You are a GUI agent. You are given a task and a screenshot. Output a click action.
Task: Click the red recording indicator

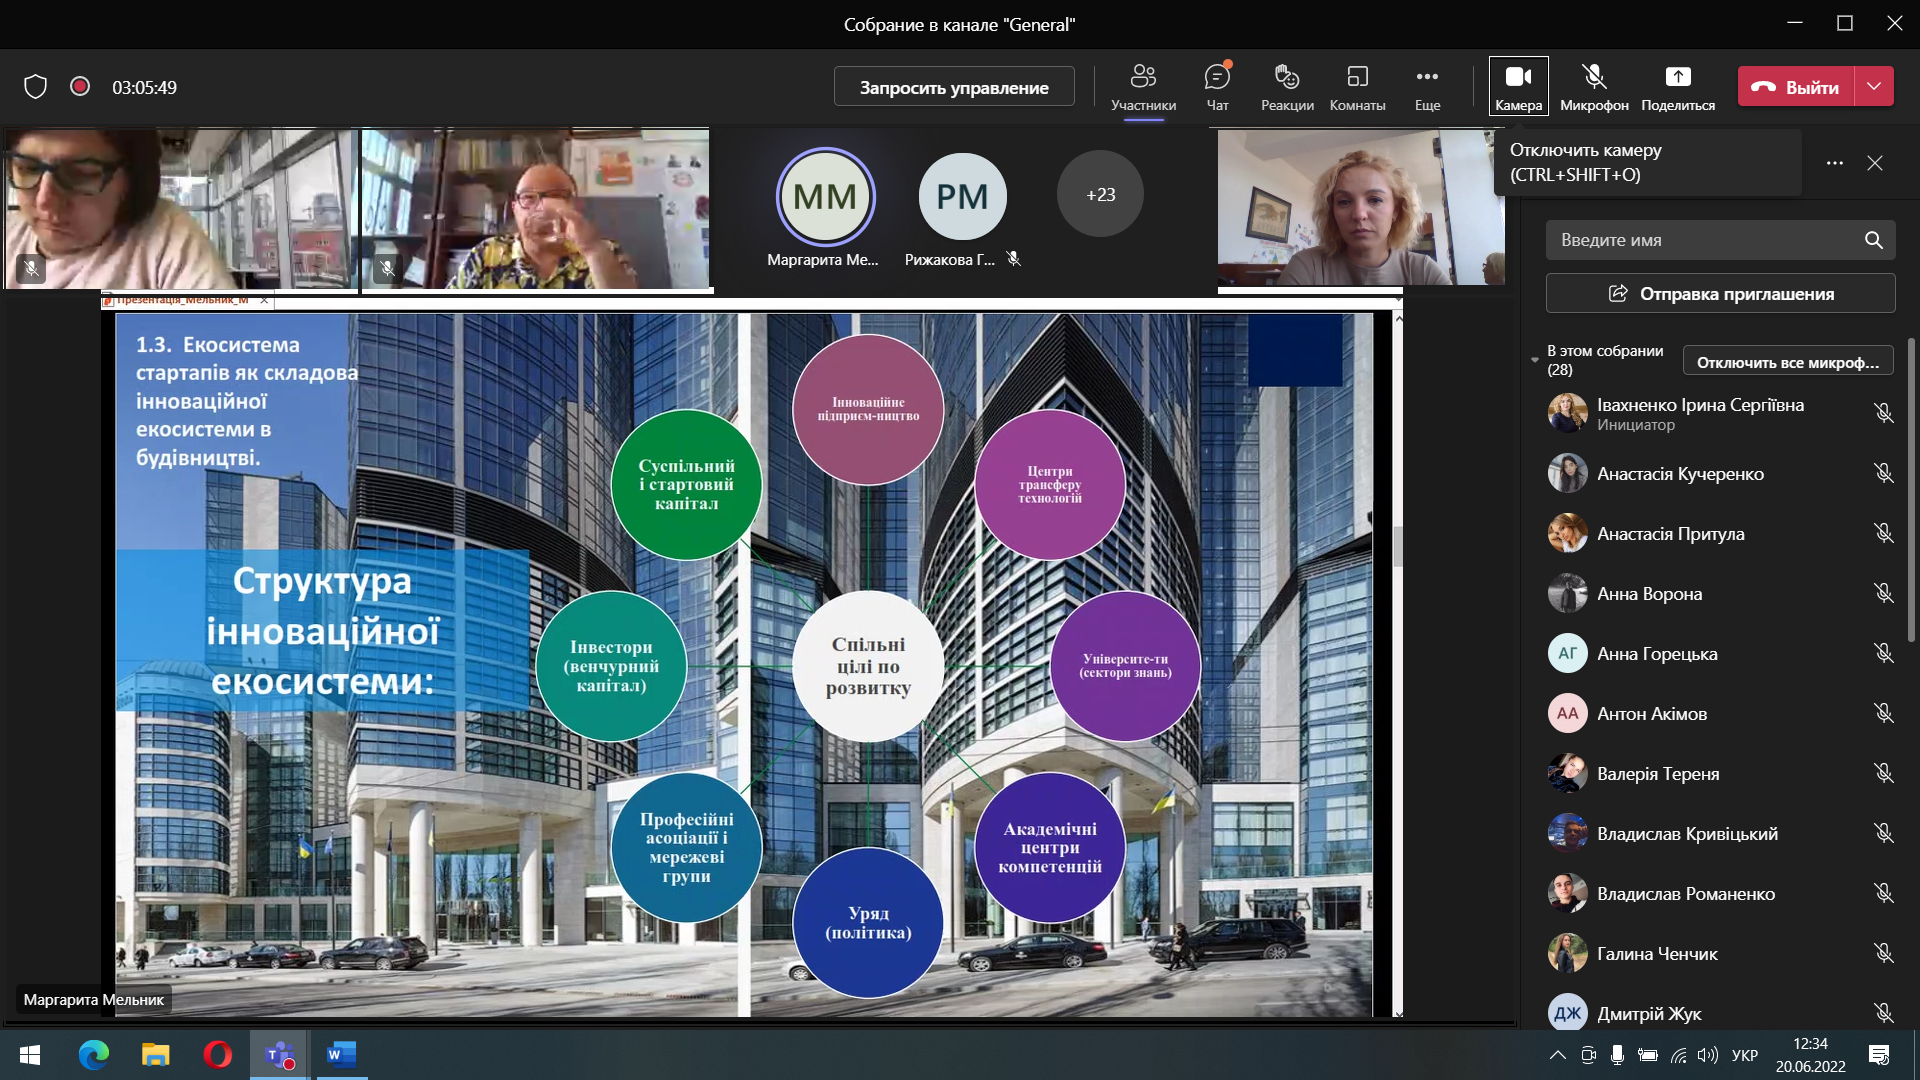coord(80,86)
